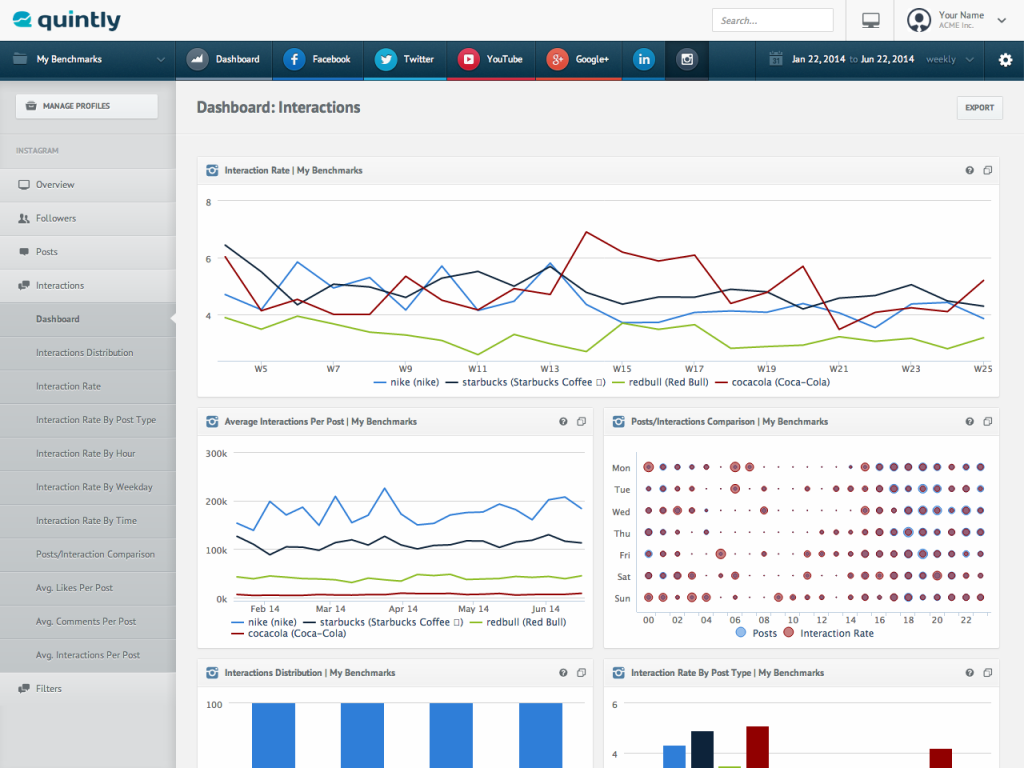Collapse the Interactions sidebar section

(x=88, y=285)
